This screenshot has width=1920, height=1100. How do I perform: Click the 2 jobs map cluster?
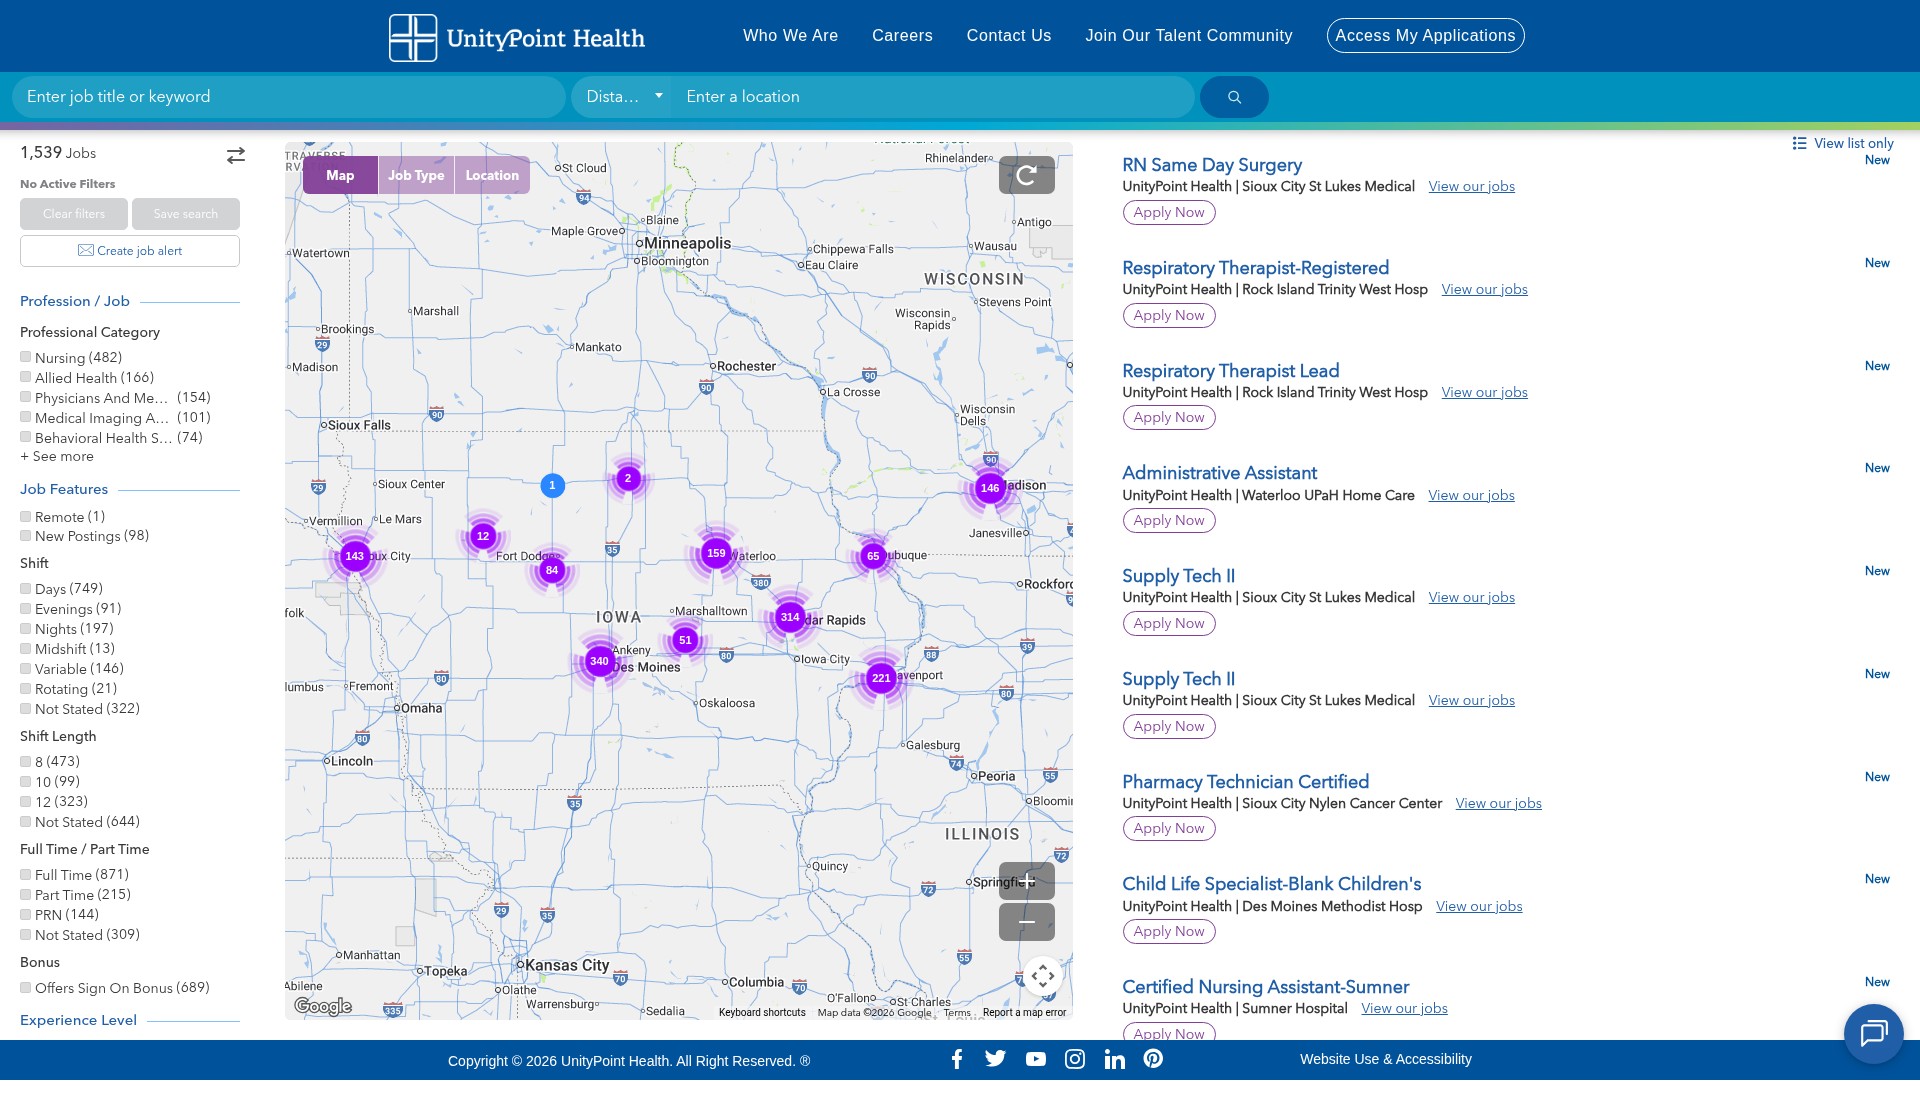(x=628, y=478)
